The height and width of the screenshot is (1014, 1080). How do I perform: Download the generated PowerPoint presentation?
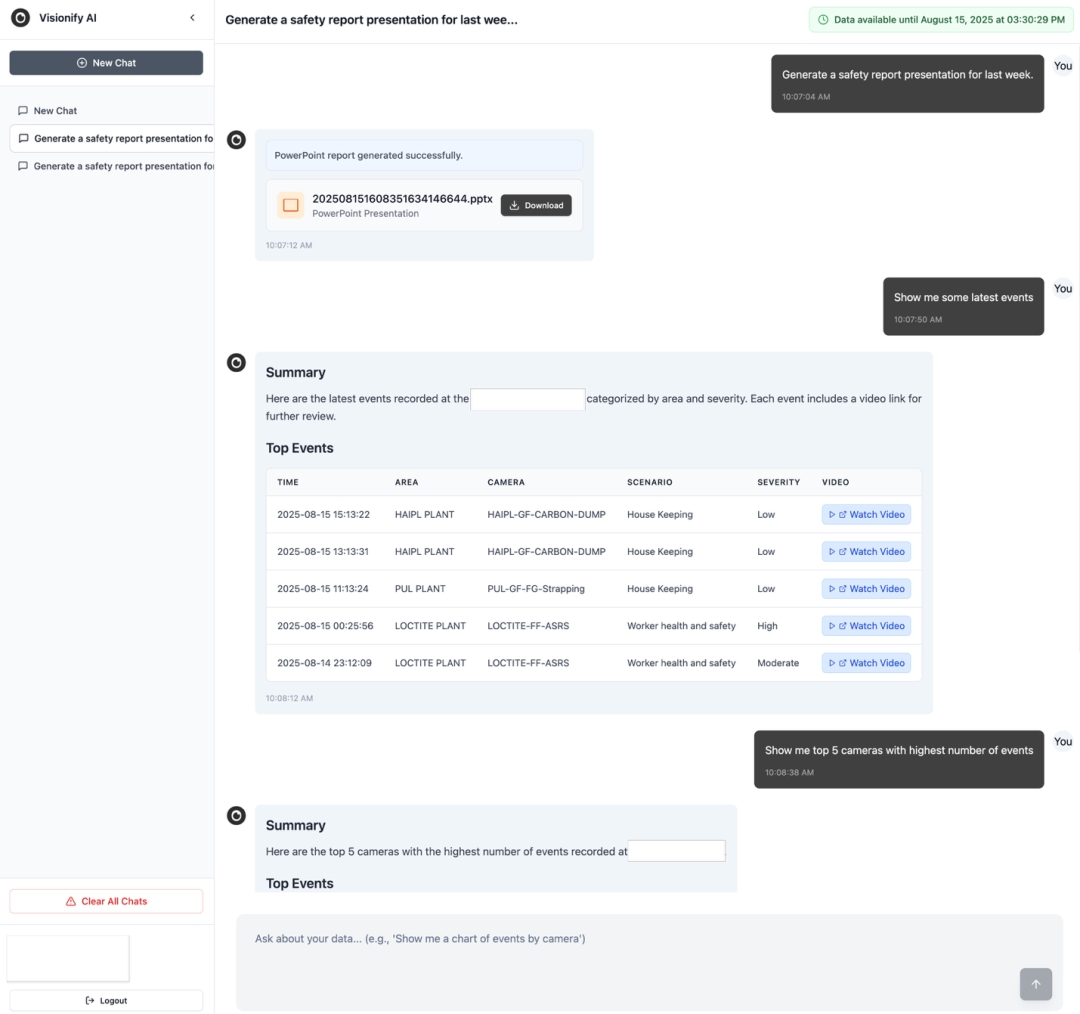coord(536,204)
